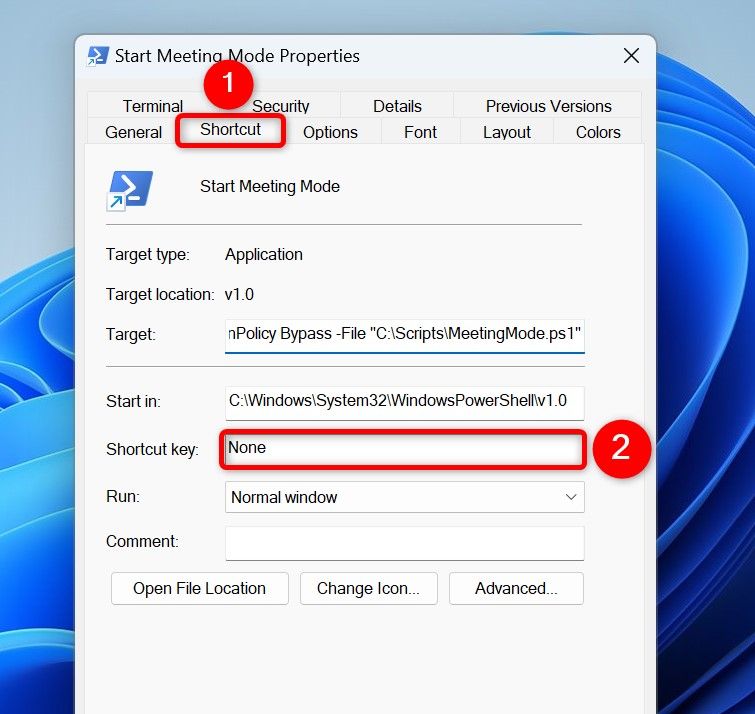
Task: Open the Layout tab
Action: [x=507, y=132]
